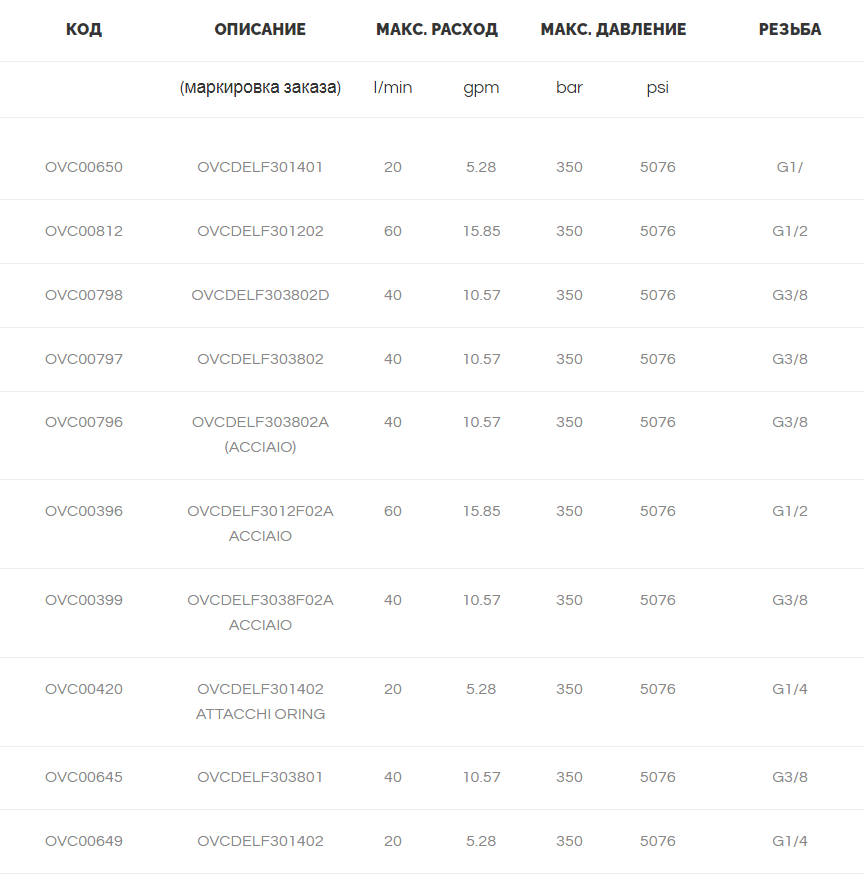Select product code OVC00796

coord(84,422)
